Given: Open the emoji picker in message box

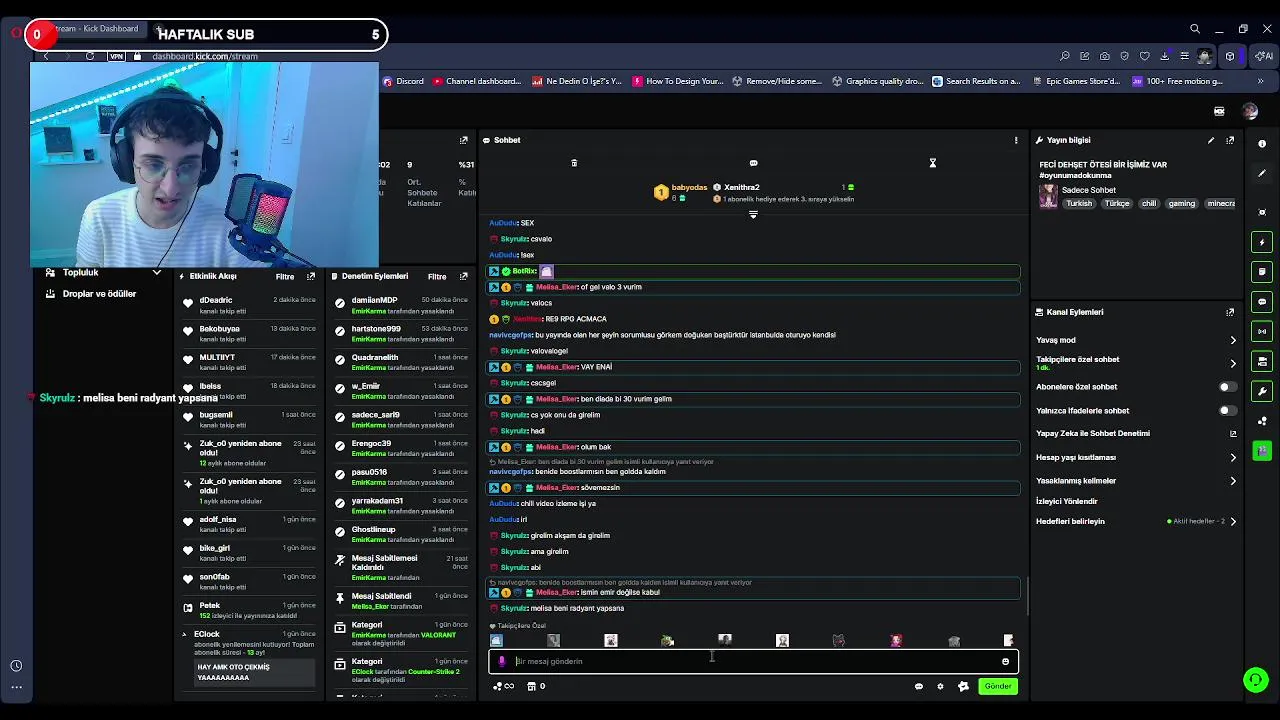Looking at the screenshot, I should pos(1005,661).
